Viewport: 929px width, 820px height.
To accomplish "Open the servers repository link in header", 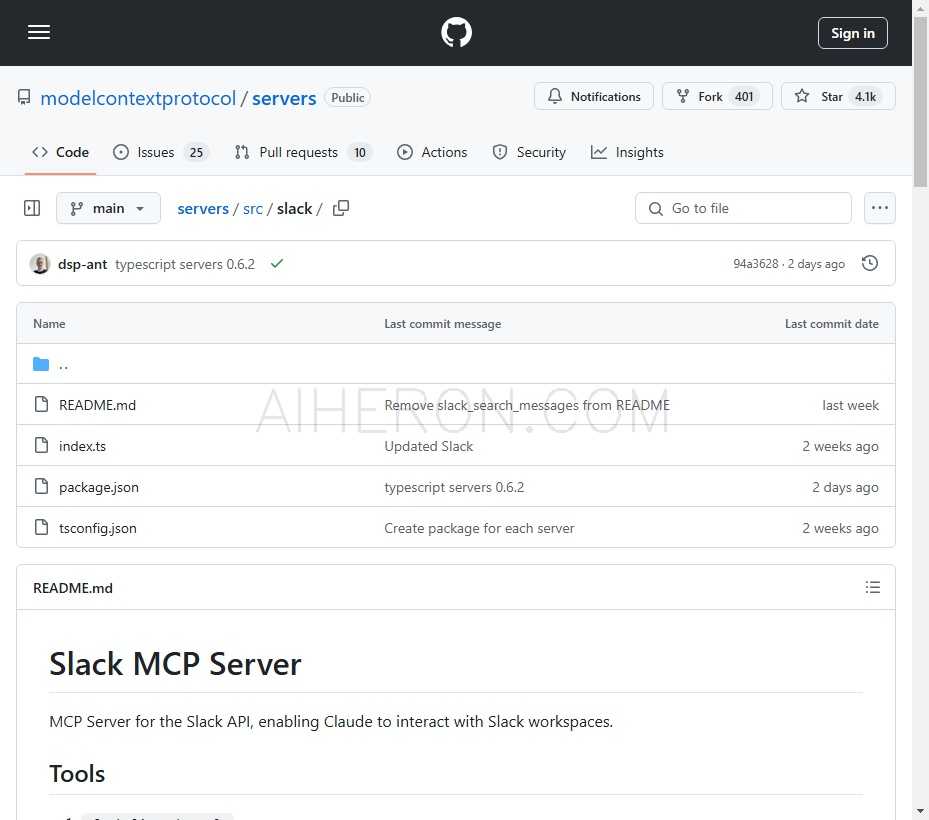I will [284, 98].
